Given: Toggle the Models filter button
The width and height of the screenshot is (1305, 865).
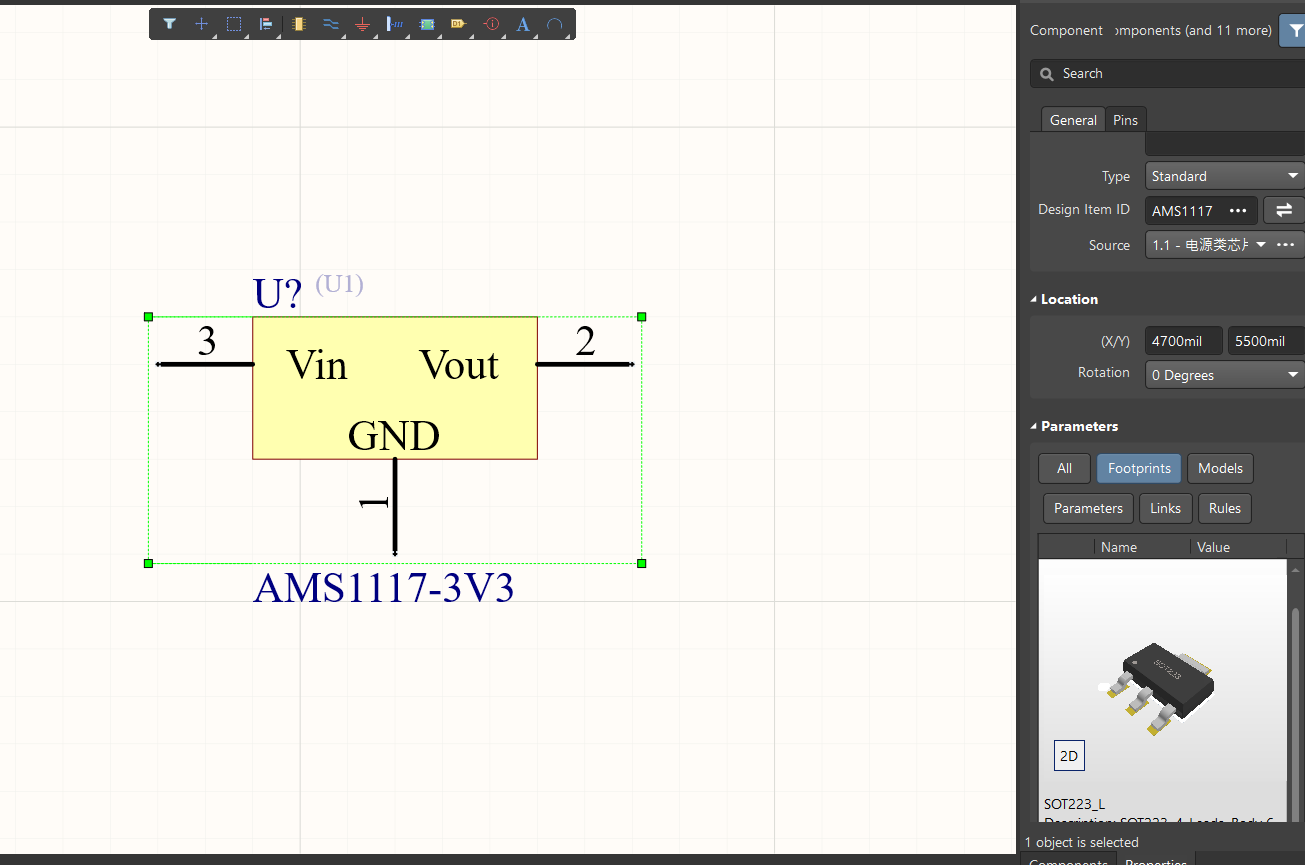Looking at the screenshot, I should tap(1220, 468).
